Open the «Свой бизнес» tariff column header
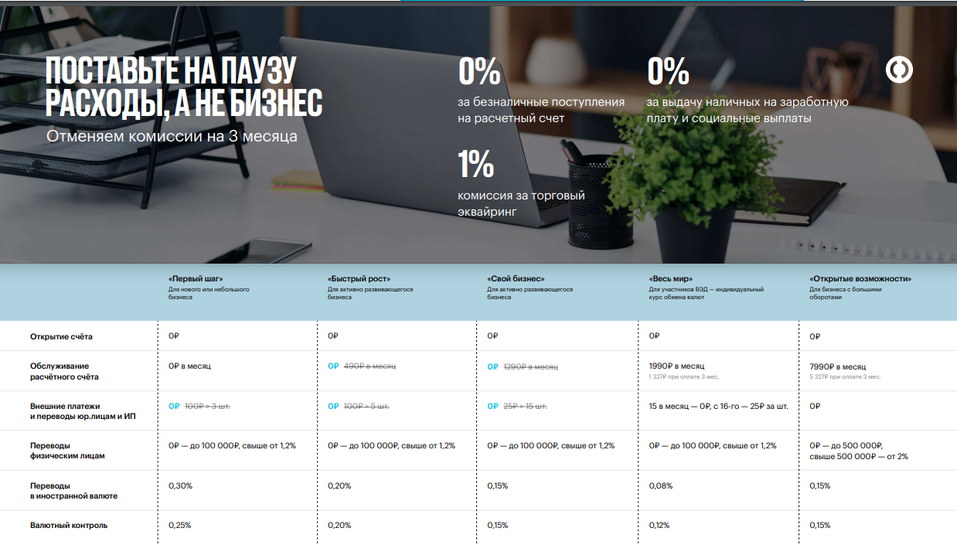This screenshot has height=545, width=957. click(x=516, y=279)
